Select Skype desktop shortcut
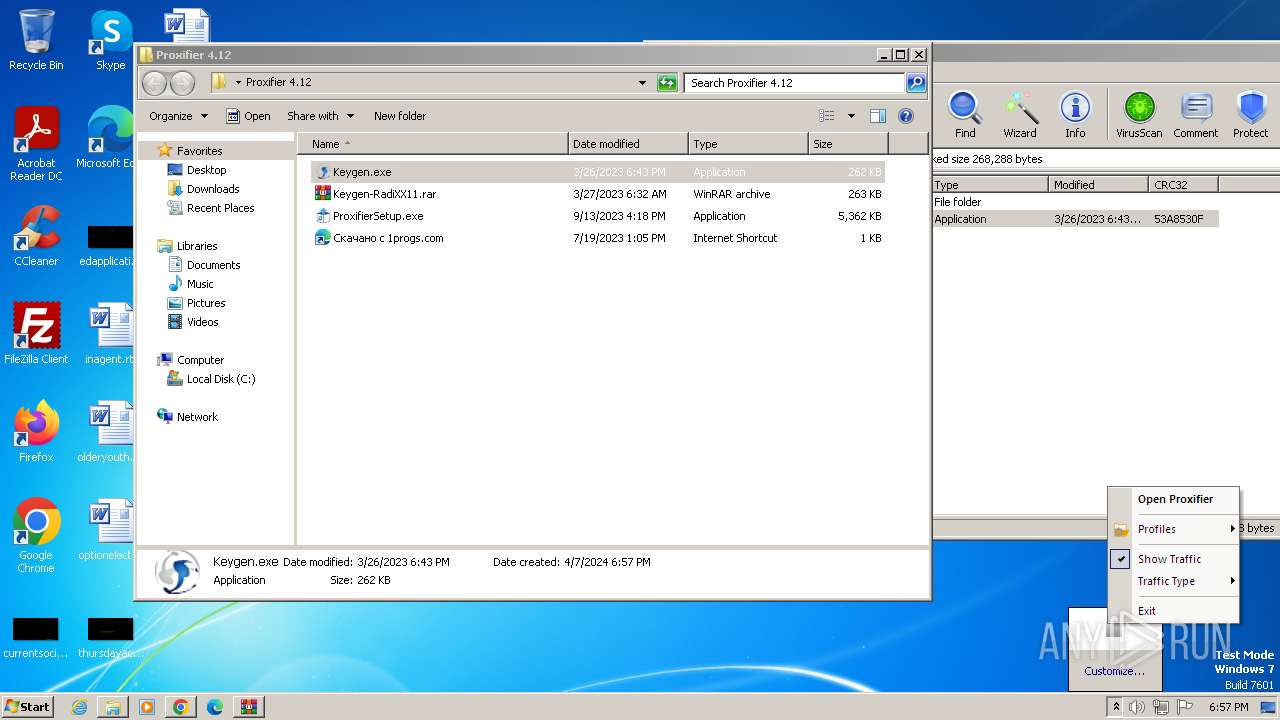The image size is (1280, 720). coord(110,40)
